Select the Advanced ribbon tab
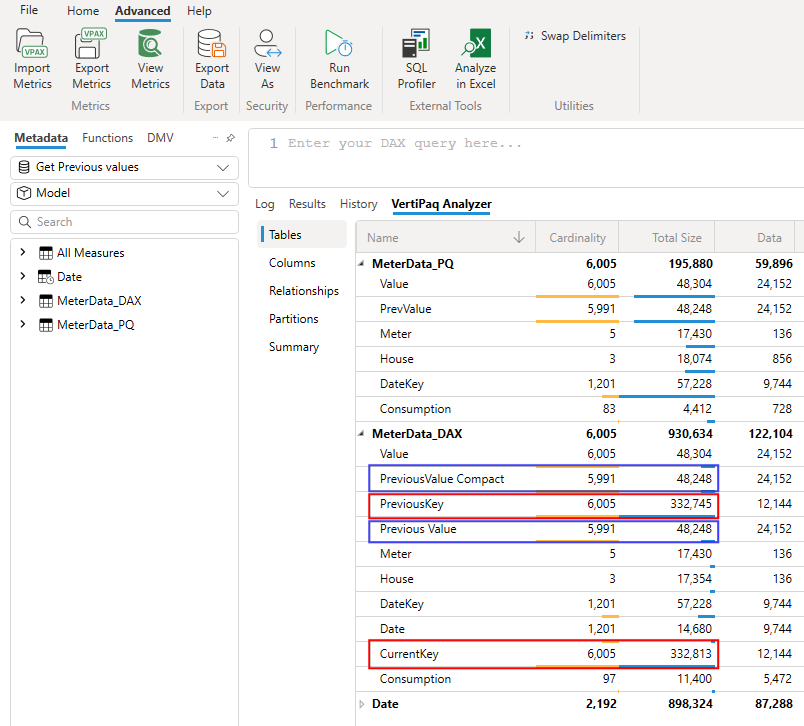The height and width of the screenshot is (726, 804). coord(143,11)
